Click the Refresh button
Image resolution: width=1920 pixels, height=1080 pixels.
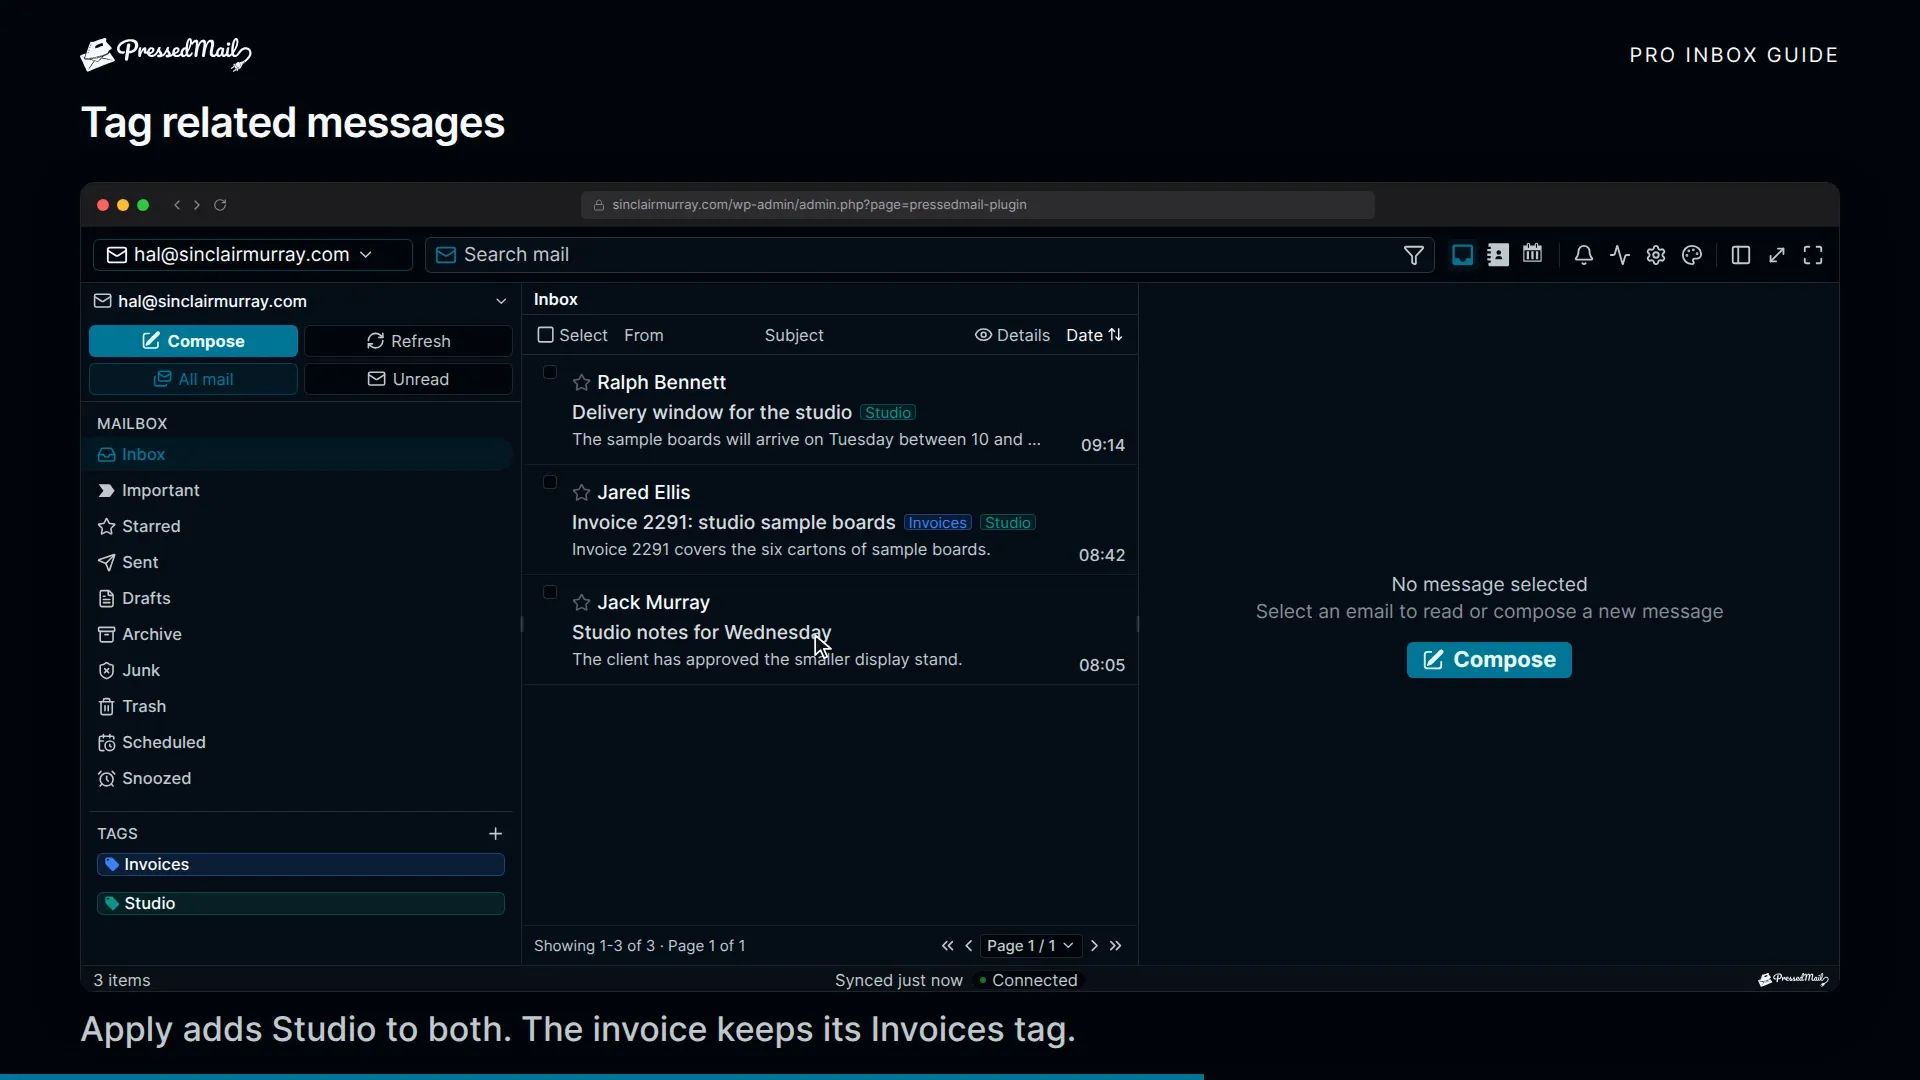coord(408,341)
